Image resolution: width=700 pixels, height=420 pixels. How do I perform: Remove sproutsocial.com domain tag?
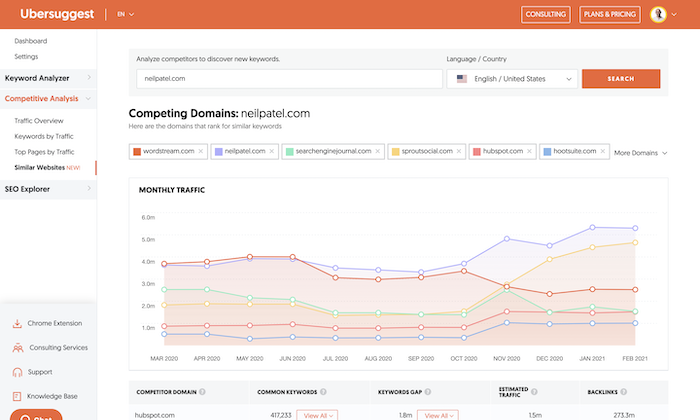(458, 151)
